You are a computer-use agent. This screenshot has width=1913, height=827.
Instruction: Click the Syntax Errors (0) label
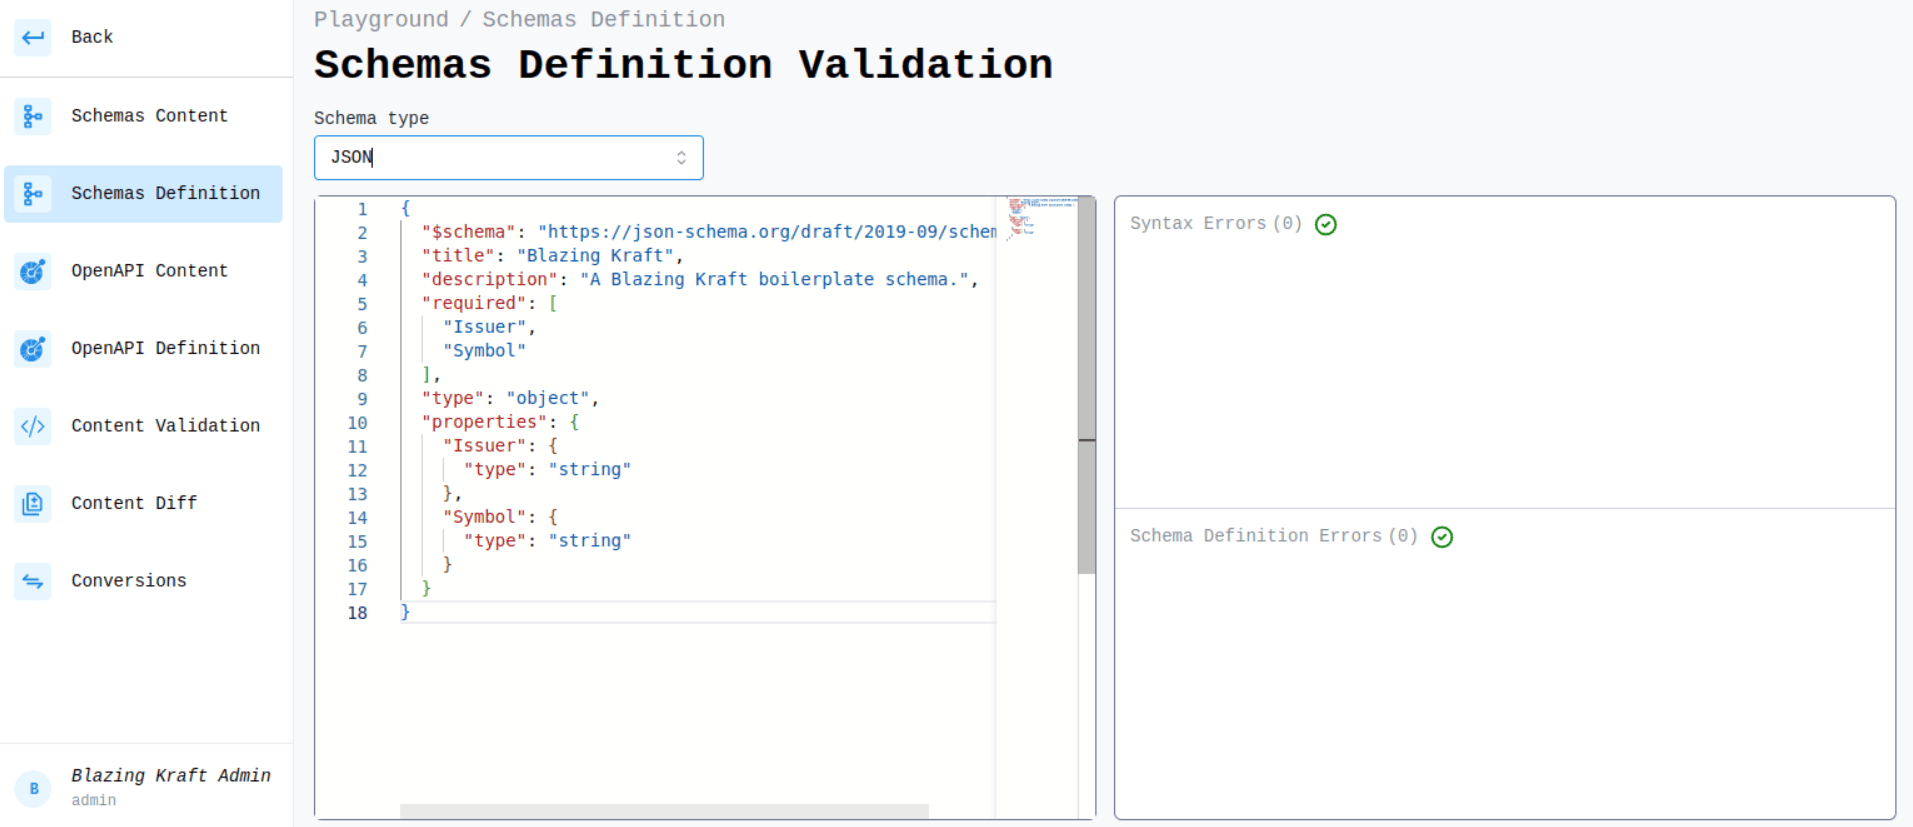coord(1216,224)
